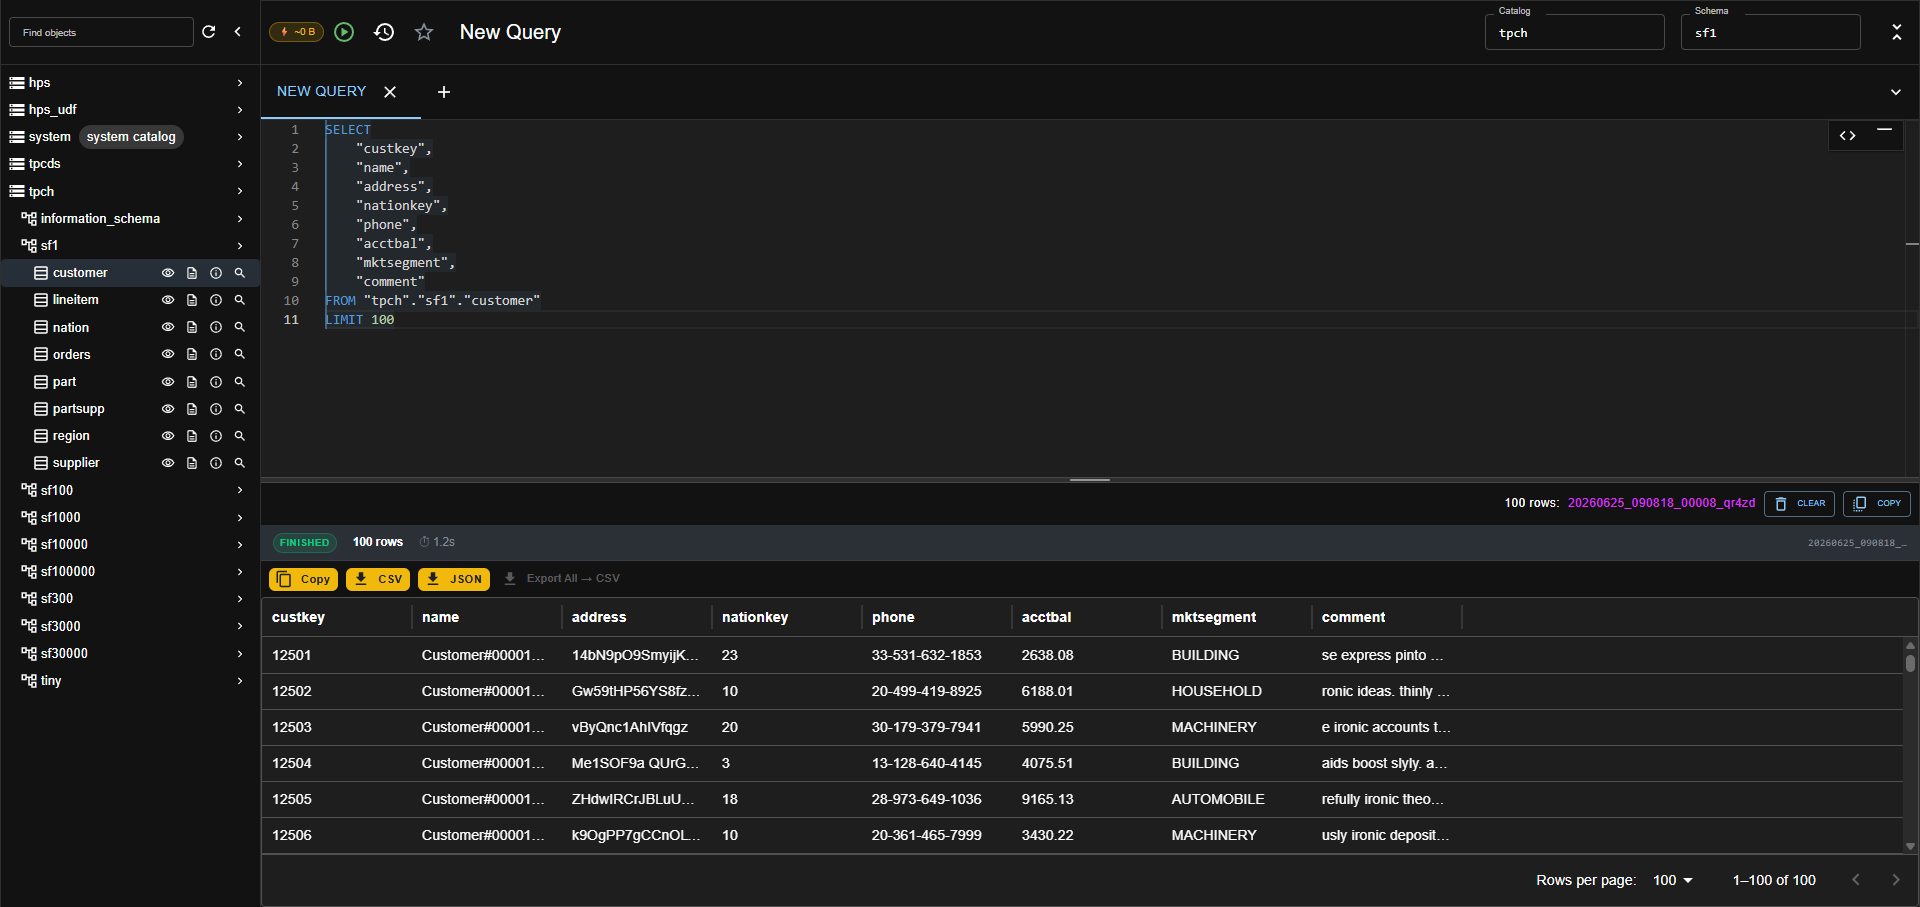Sort by the acctbal column header
This screenshot has height=907, width=1920.
[1046, 617]
